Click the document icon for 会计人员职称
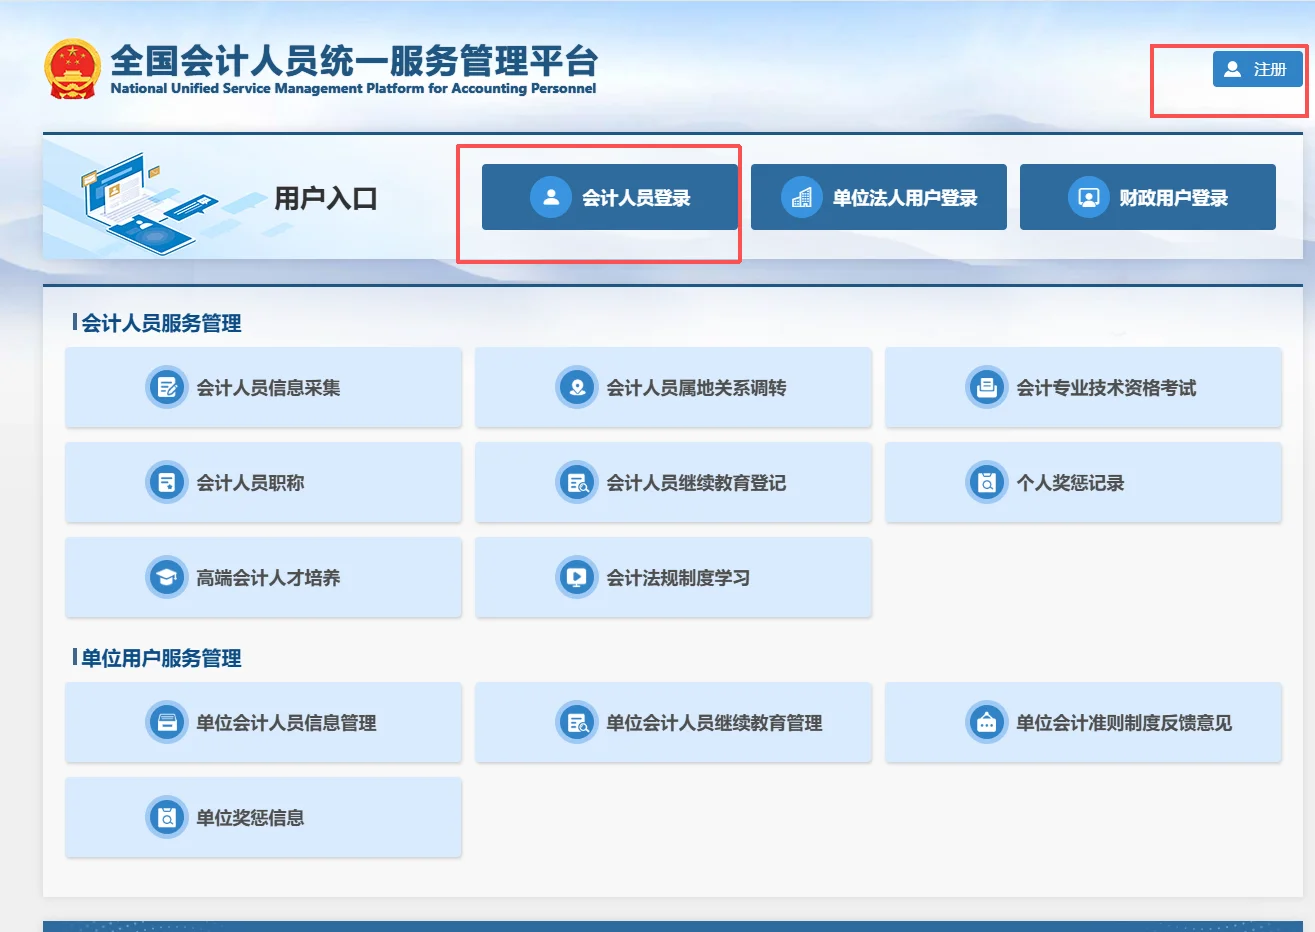The width and height of the screenshot is (1315, 932). click(167, 482)
